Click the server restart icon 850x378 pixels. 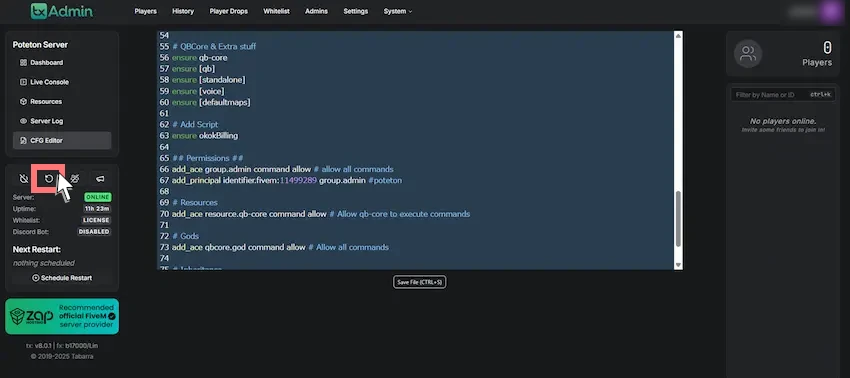pyautogui.click(x=48, y=178)
